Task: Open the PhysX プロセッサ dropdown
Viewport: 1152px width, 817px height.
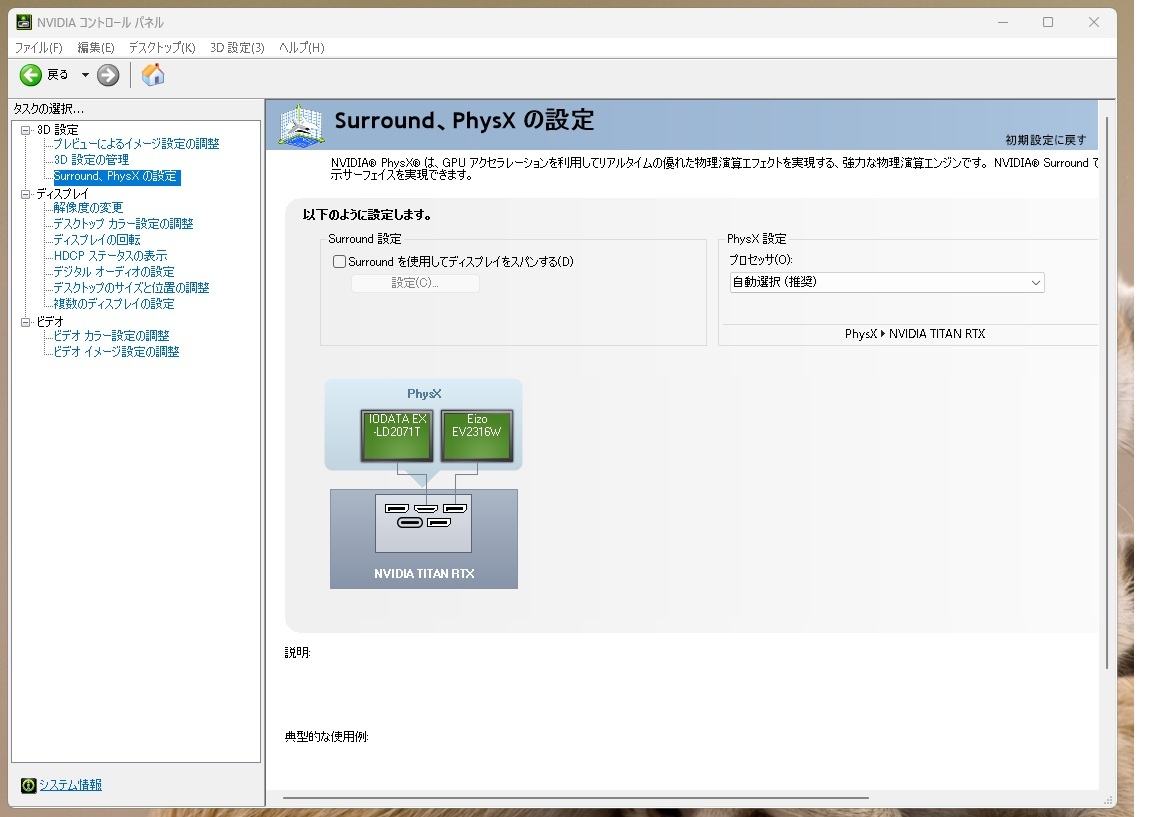Action: (x=887, y=282)
